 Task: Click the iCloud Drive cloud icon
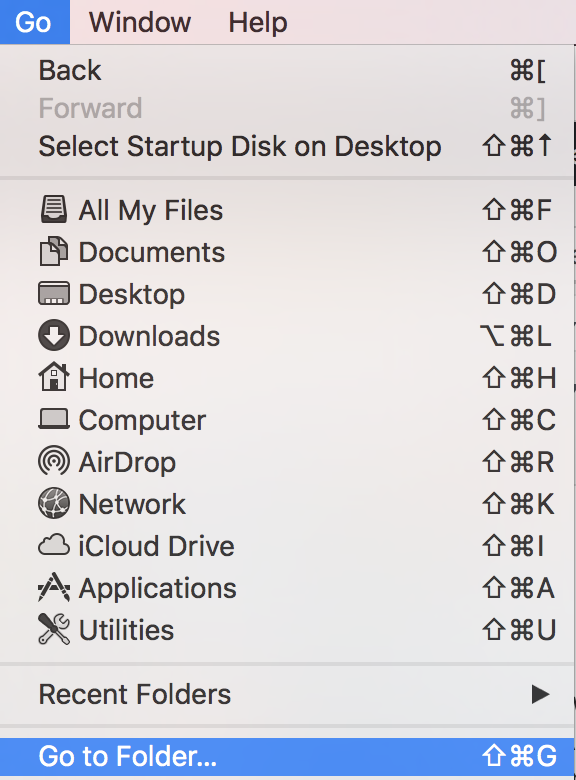pyautogui.click(x=54, y=545)
